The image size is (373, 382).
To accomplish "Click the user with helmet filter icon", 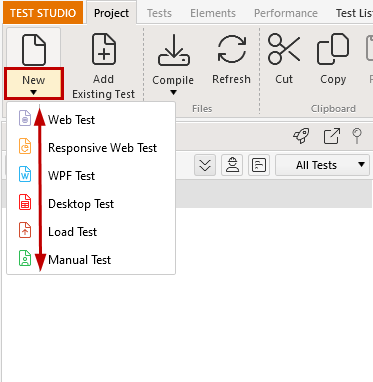I will (x=232, y=165).
